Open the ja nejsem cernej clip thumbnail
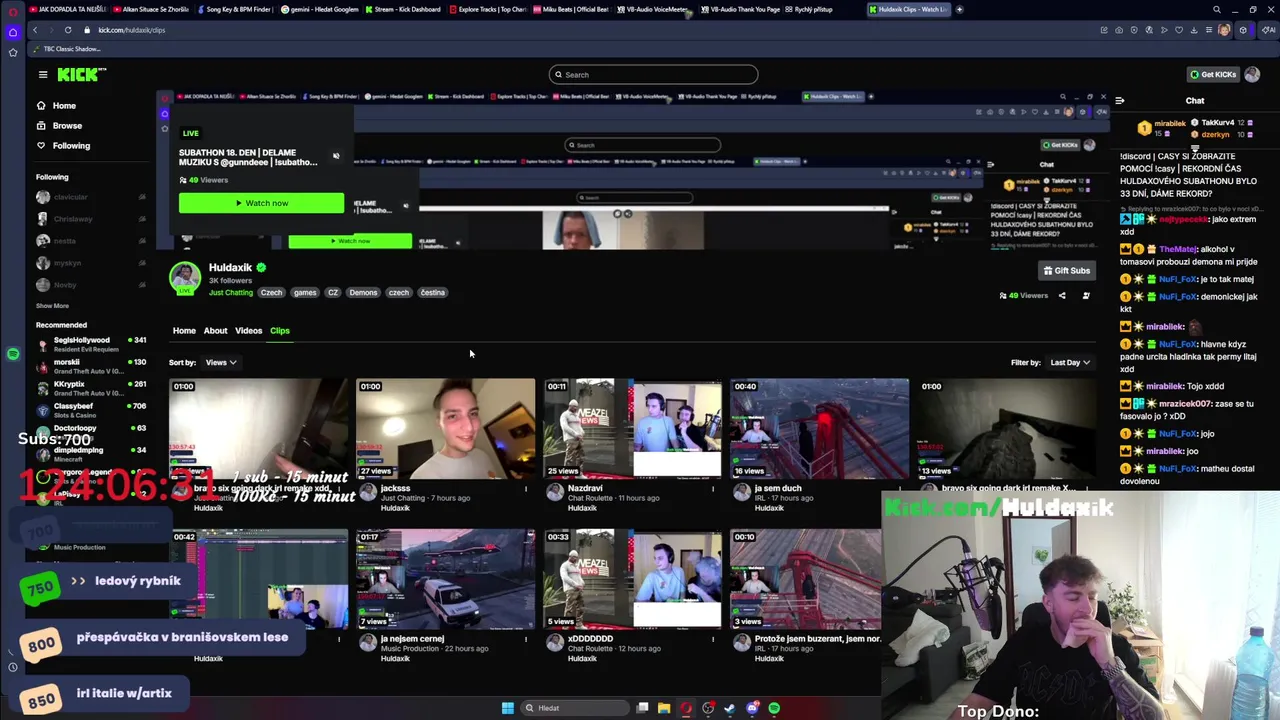The width and height of the screenshot is (1280, 720). point(445,579)
